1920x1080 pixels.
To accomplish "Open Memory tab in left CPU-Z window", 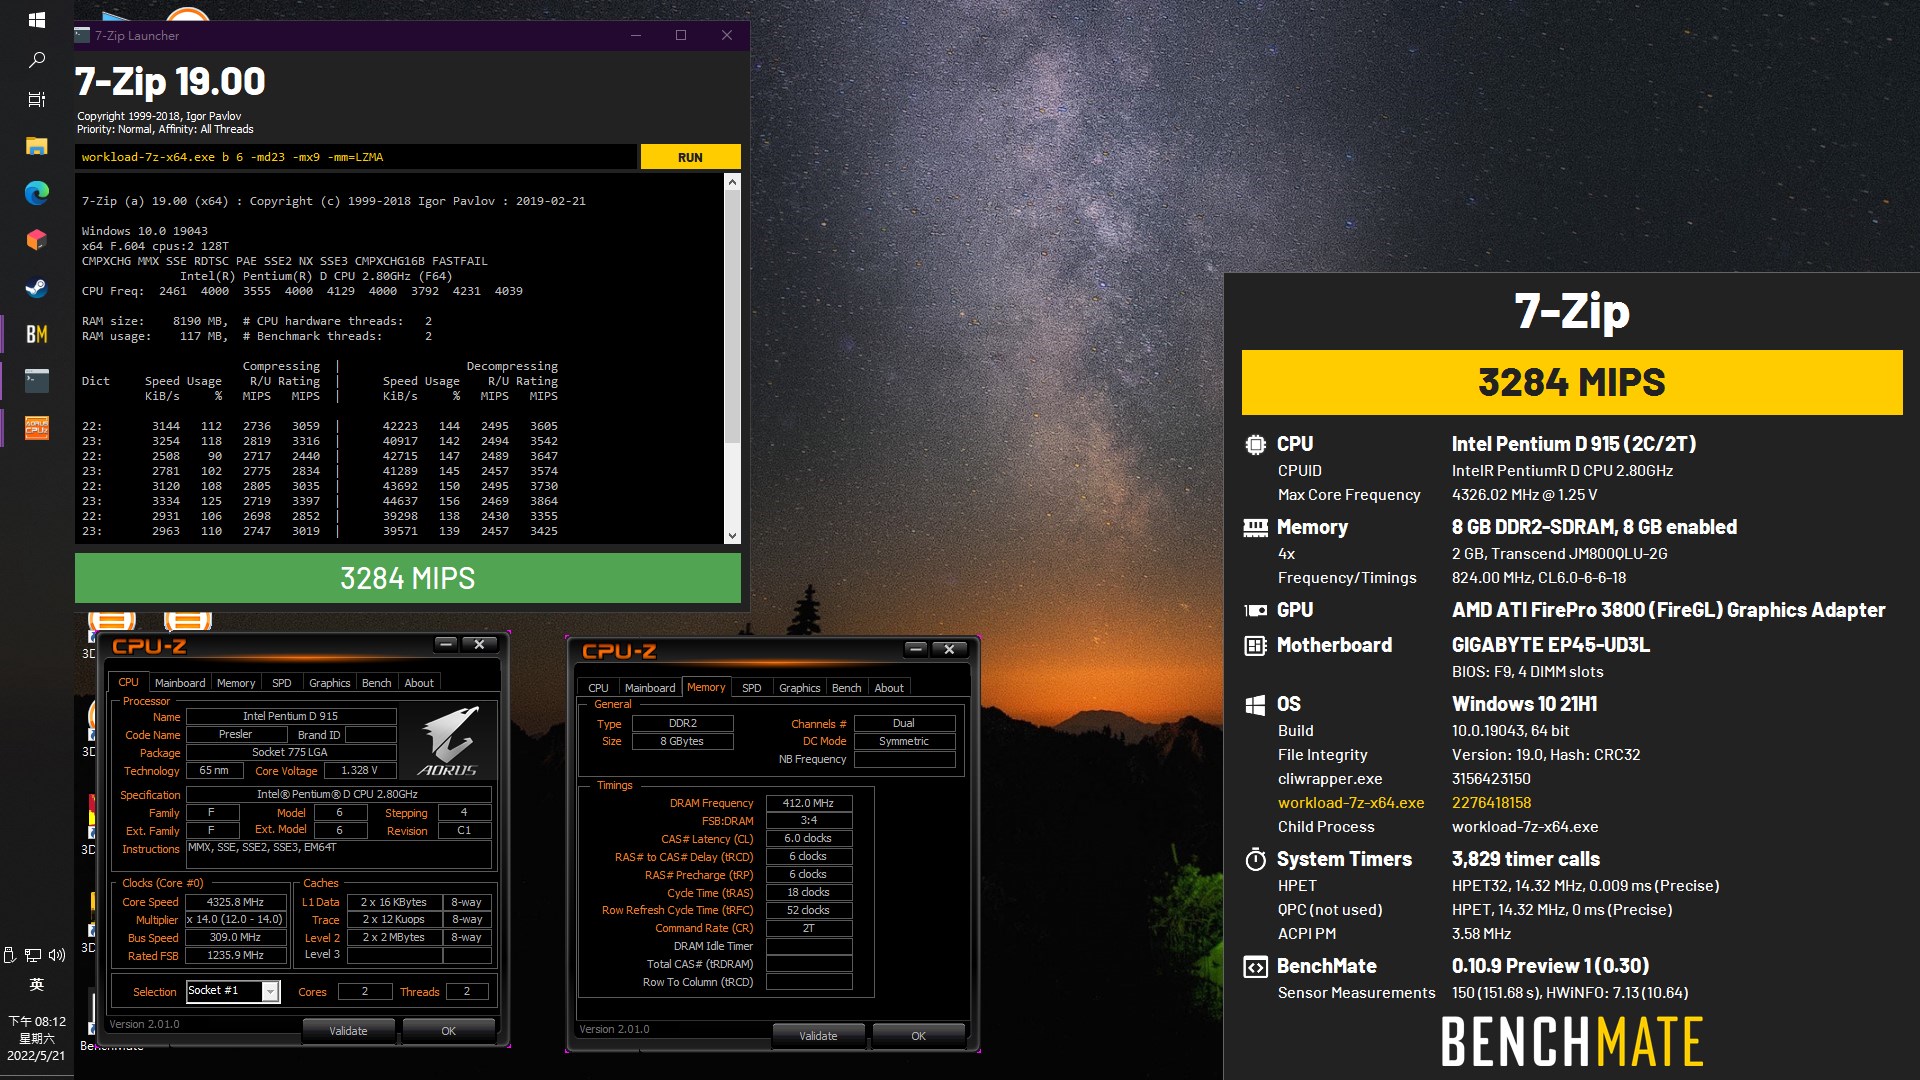I will (236, 683).
